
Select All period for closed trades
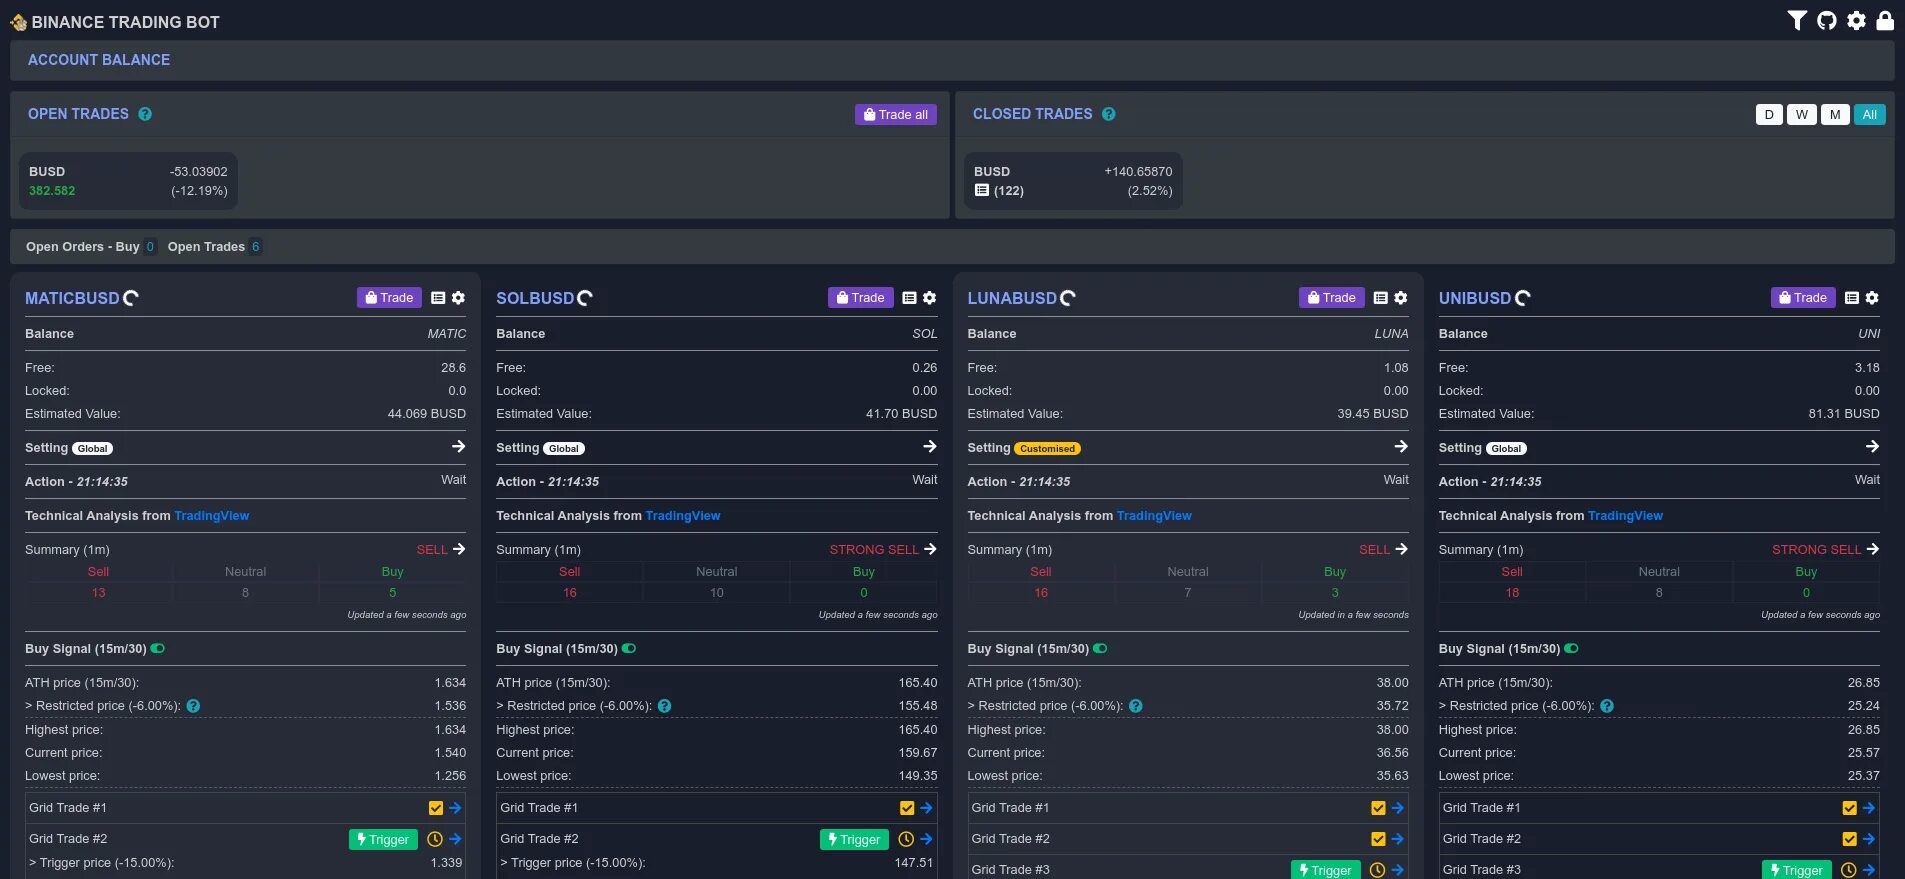[x=1869, y=115]
